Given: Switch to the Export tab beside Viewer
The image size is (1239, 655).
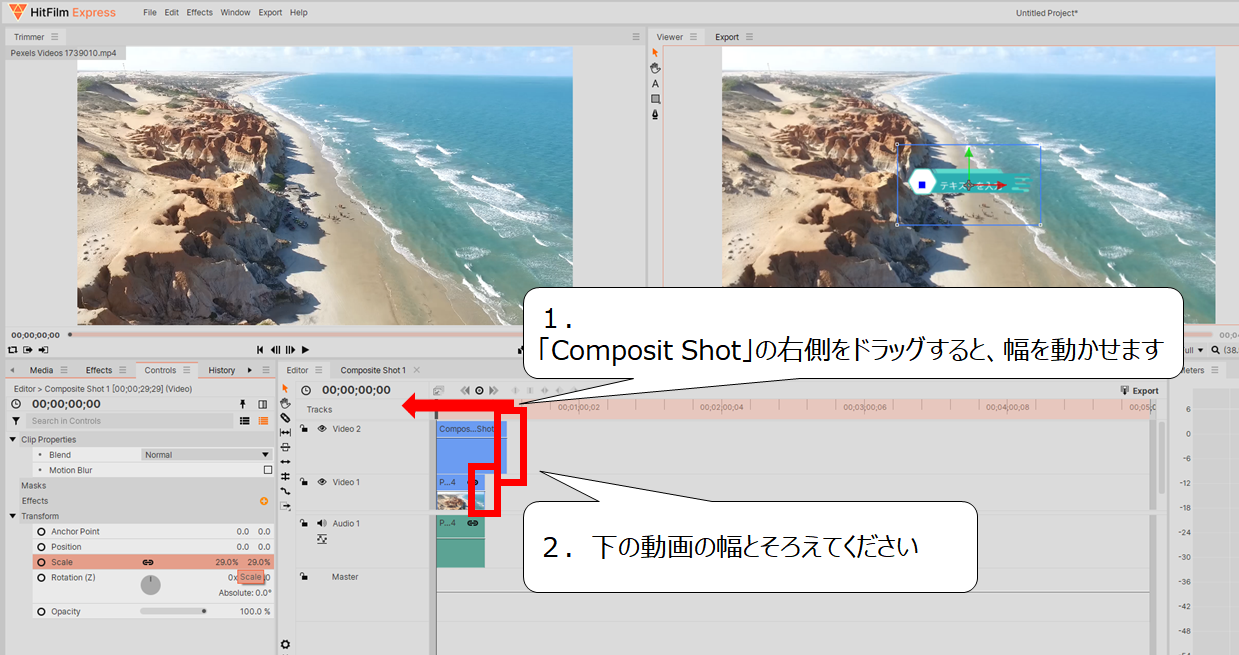Looking at the screenshot, I should pyautogui.click(x=727, y=37).
